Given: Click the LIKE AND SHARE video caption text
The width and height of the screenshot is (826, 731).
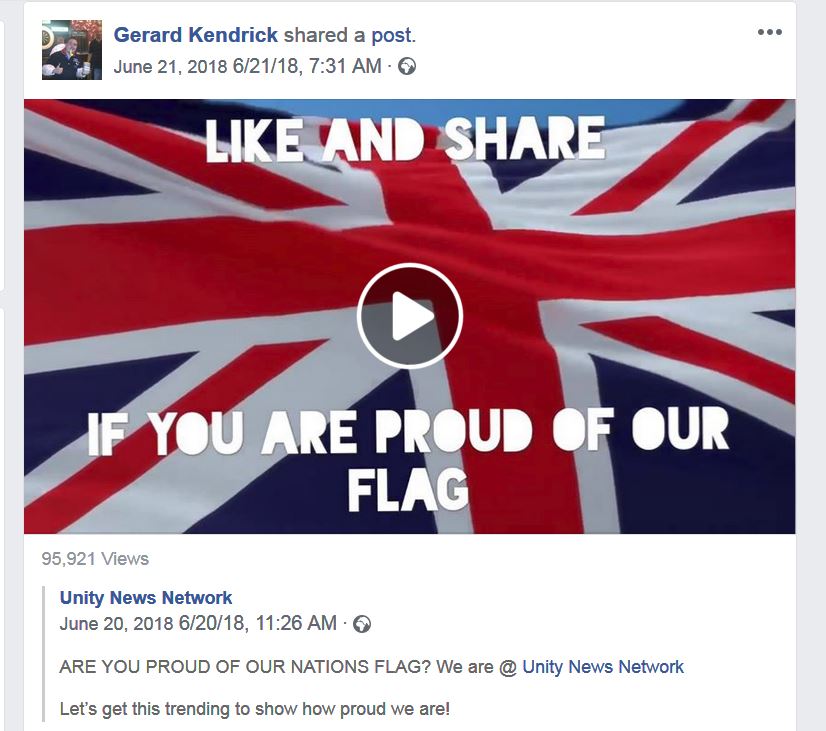Looking at the screenshot, I should tap(405, 140).
